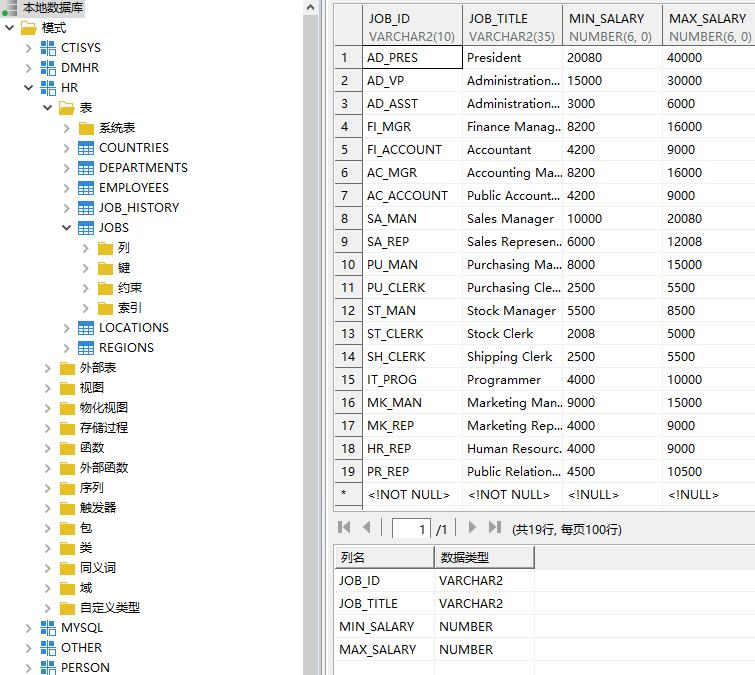The image size is (755, 675).
Task: Click the EMPLOYEES table icon
Action: pyautogui.click(x=86, y=188)
